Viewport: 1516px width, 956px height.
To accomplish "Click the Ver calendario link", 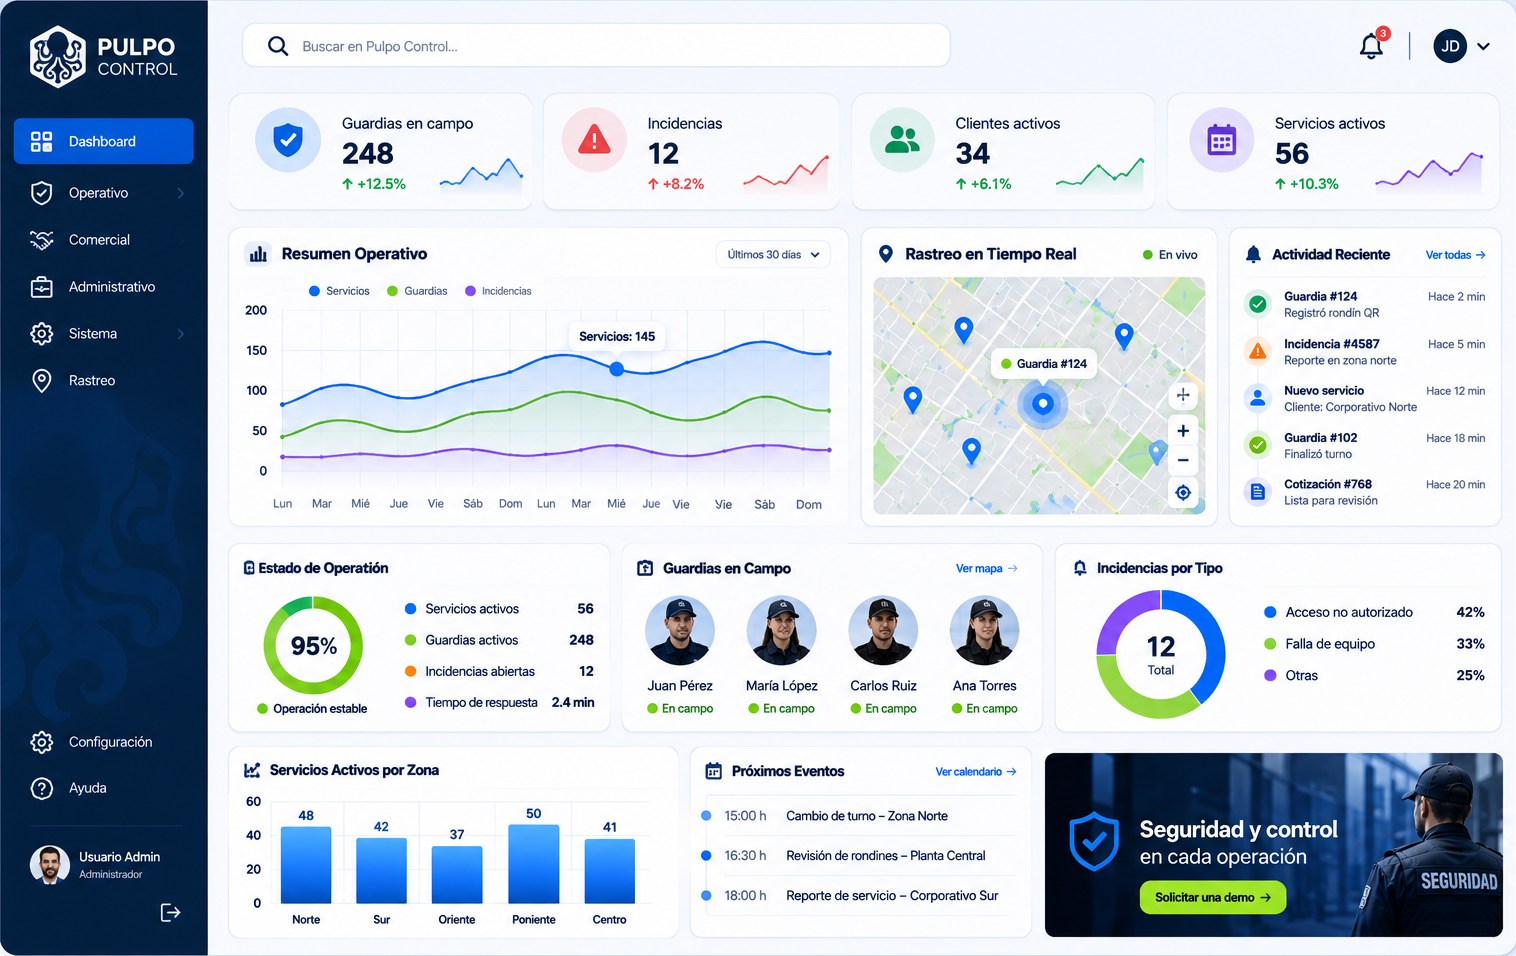I will pos(975,772).
